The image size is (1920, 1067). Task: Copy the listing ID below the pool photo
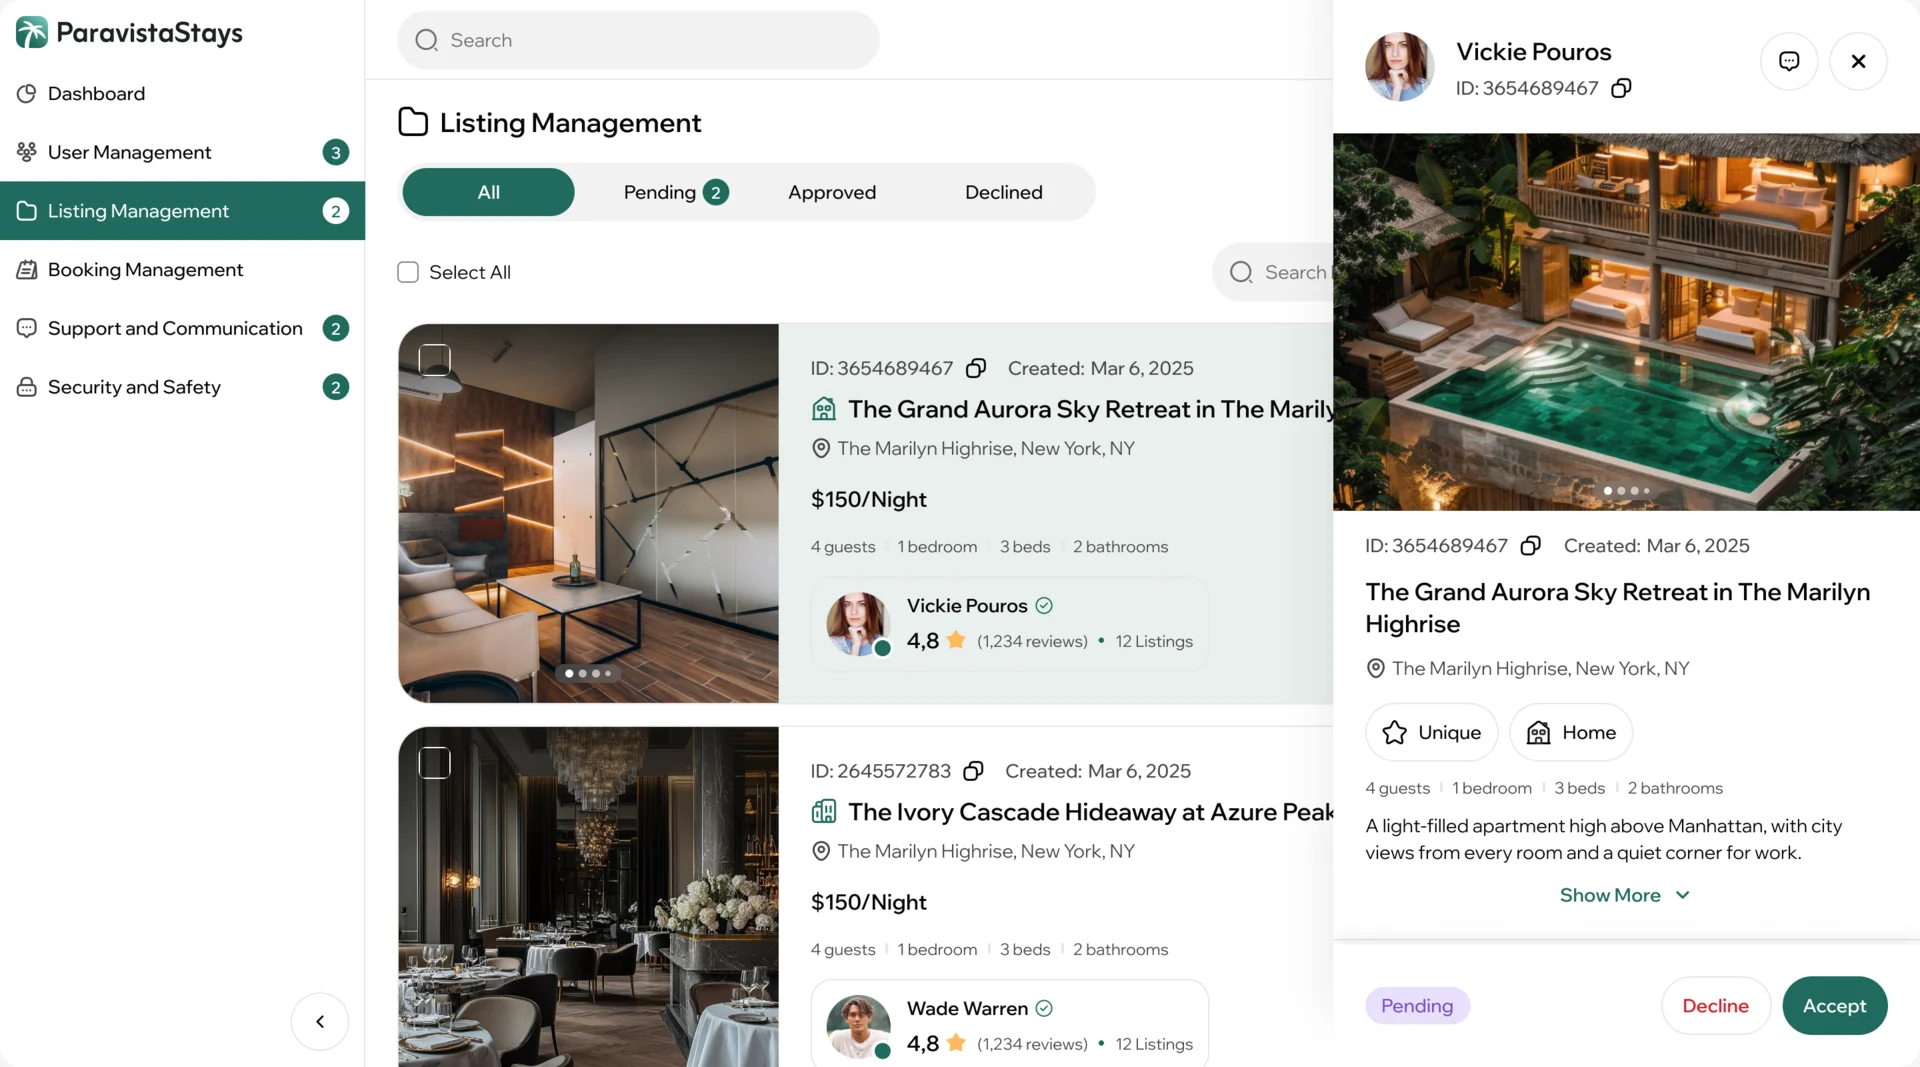tap(1530, 546)
